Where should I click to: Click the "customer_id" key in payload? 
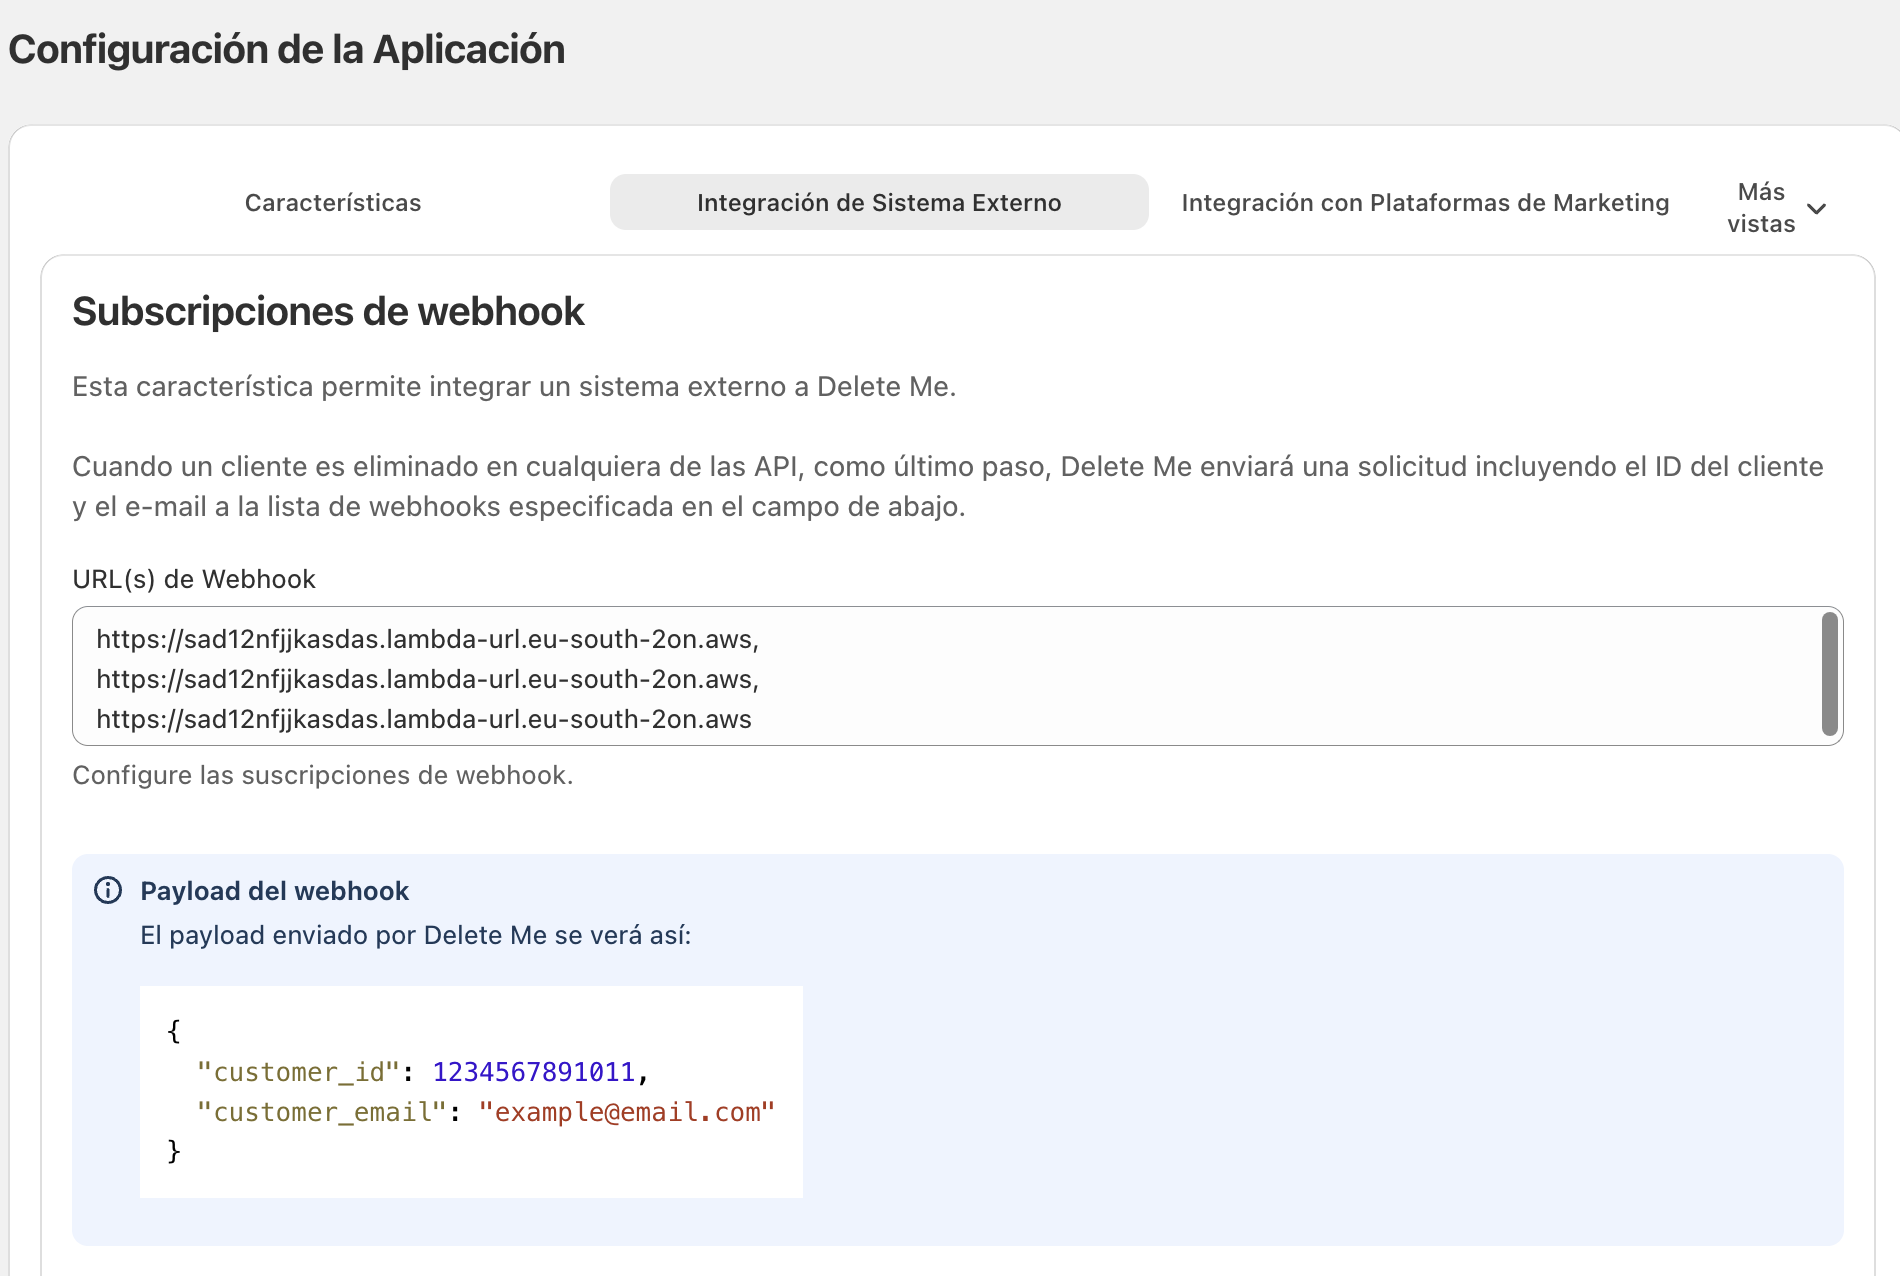pyautogui.click(x=298, y=1072)
